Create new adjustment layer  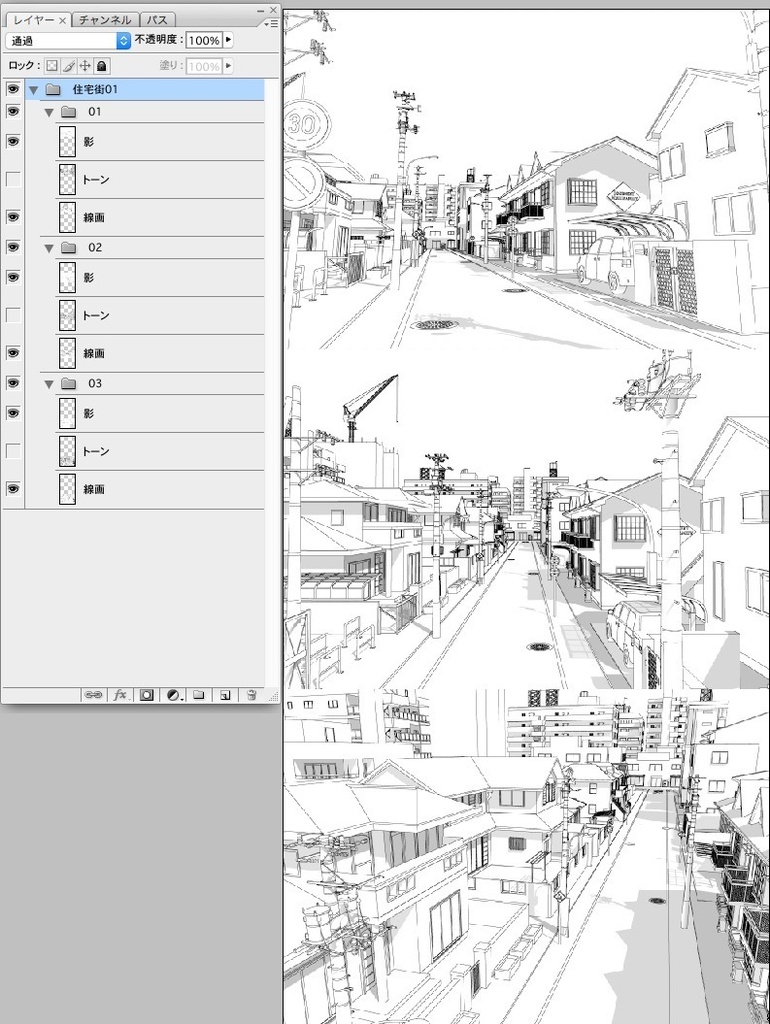pyautogui.click(x=173, y=695)
